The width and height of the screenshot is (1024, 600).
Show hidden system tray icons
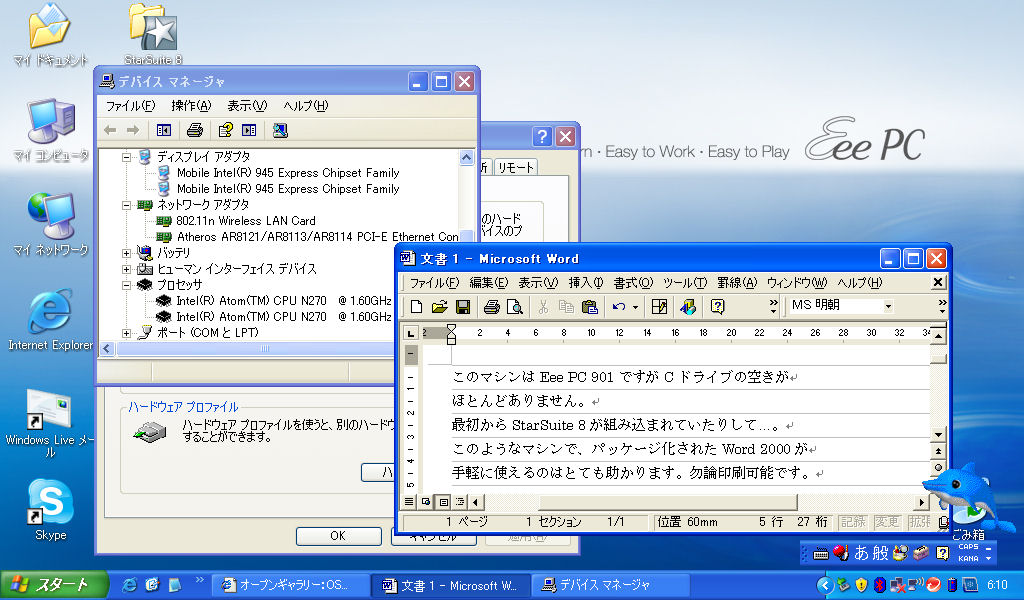[x=825, y=585]
